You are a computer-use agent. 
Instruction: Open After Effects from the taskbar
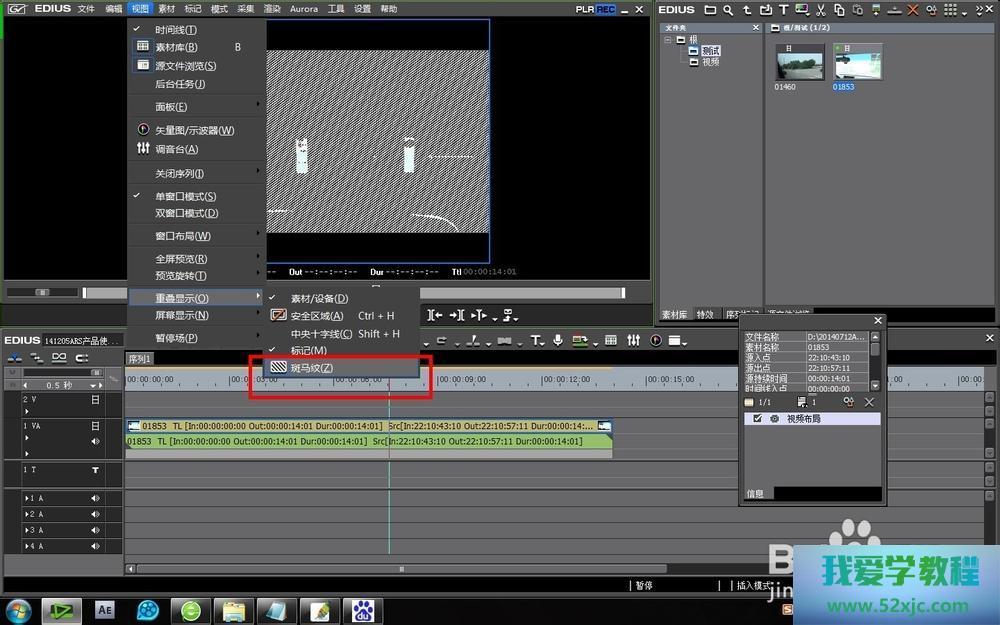[104, 609]
